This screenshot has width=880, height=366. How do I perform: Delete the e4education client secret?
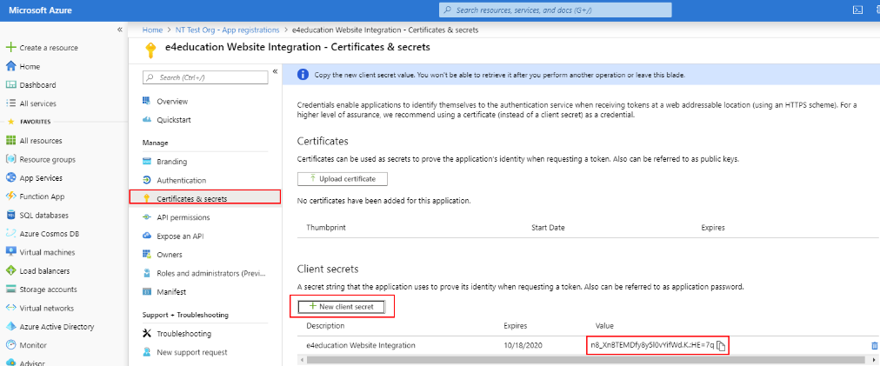[874, 346]
